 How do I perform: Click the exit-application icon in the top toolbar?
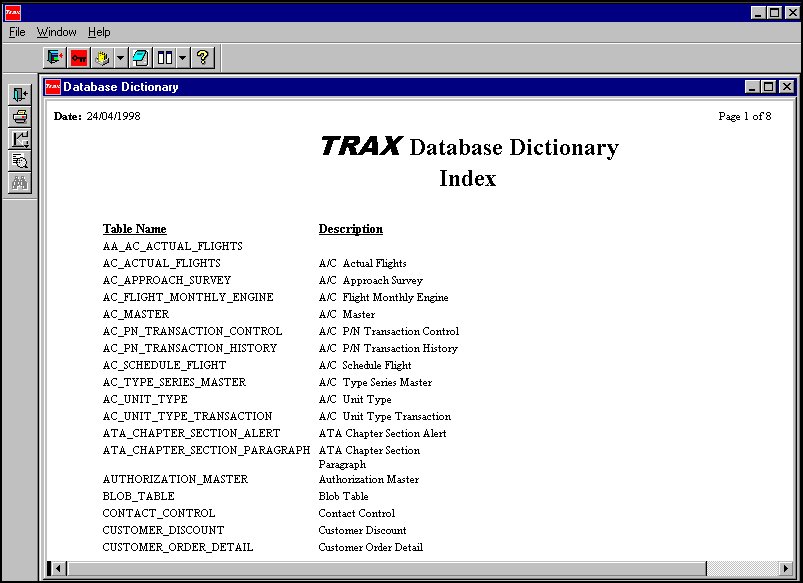coord(55,57)
